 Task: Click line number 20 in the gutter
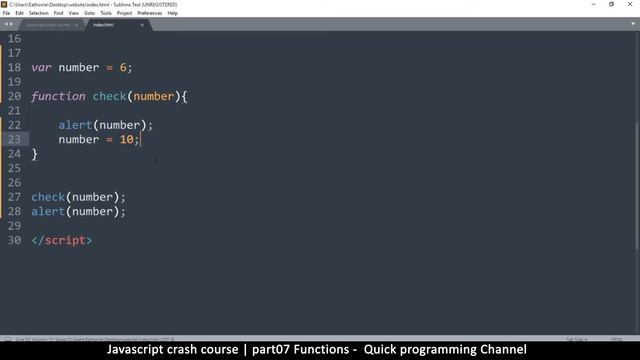pyautogui.click(x=14, y=96)
